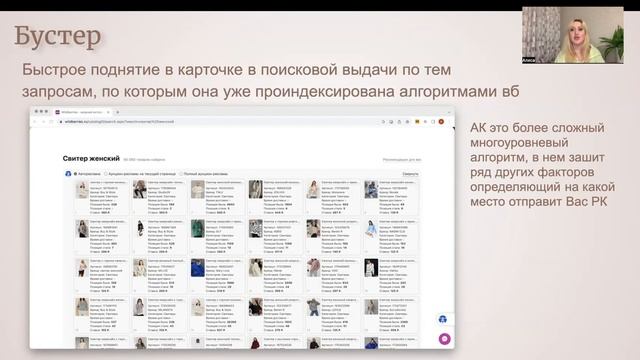
Task: Click the Свернуть button
Action: (410, 174)
